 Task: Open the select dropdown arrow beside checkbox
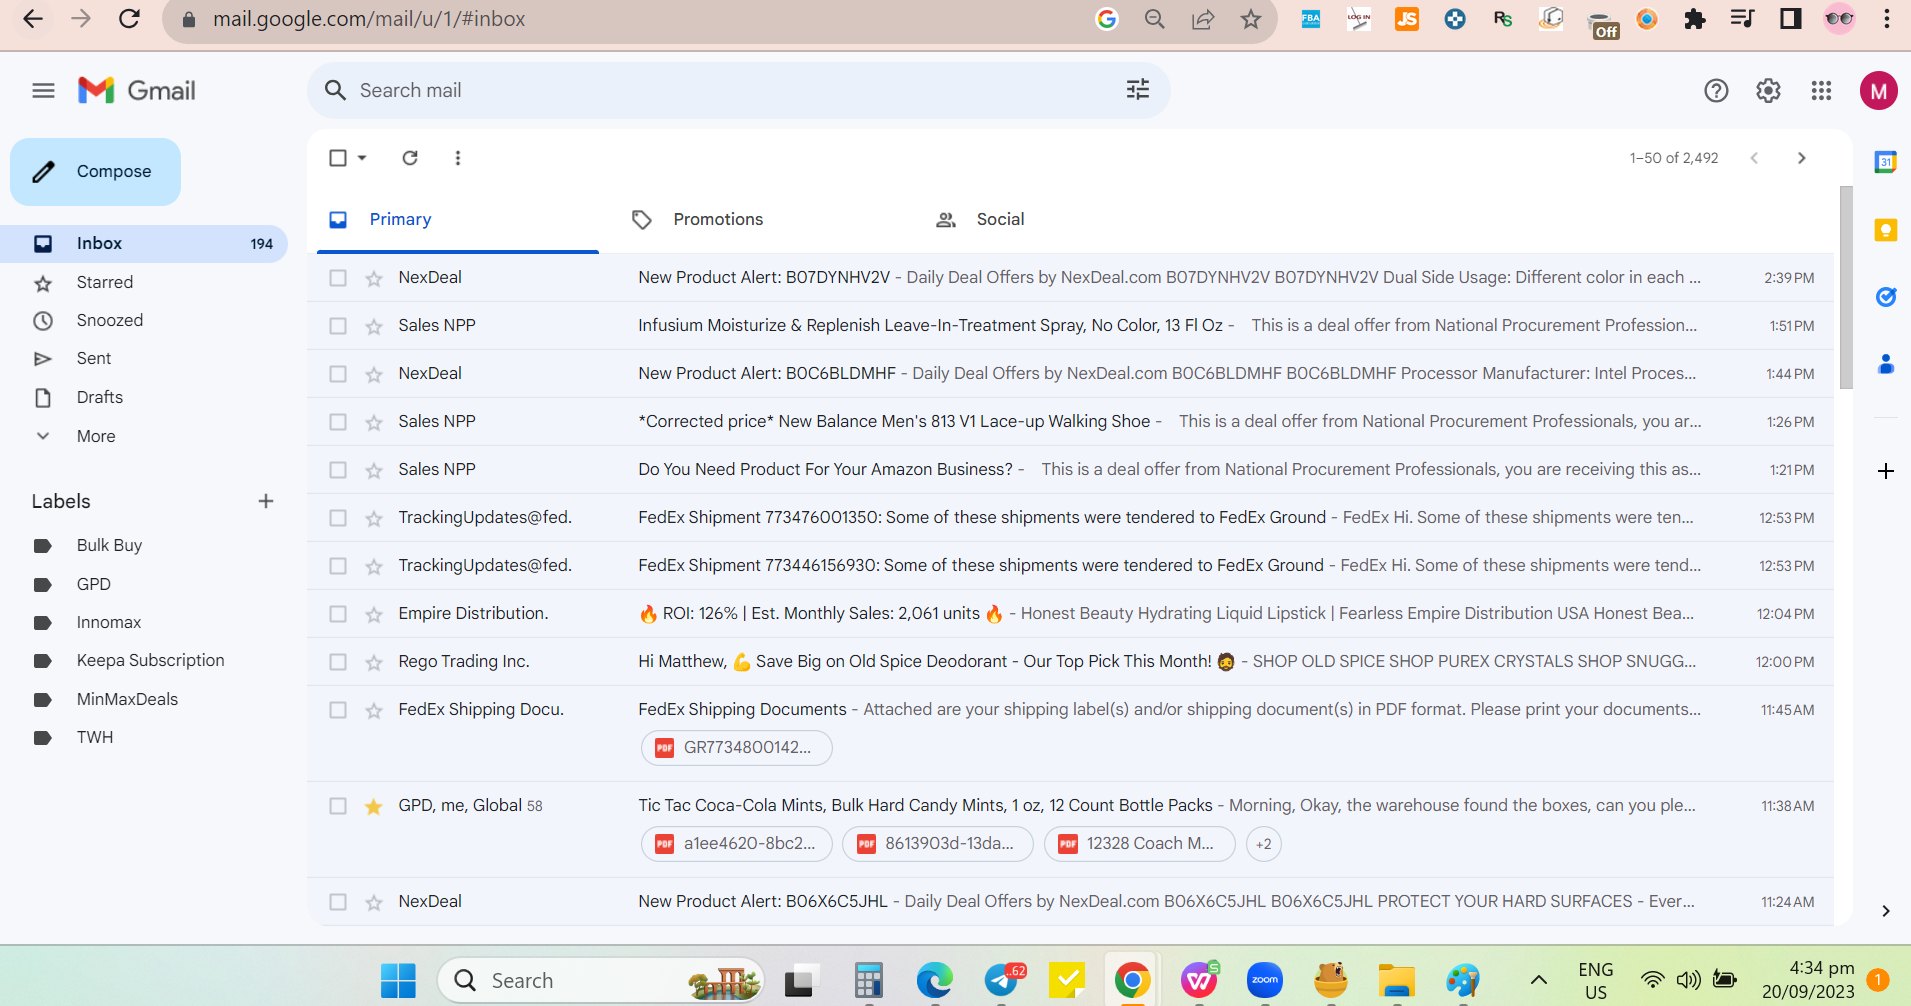(x=362, y=158)
